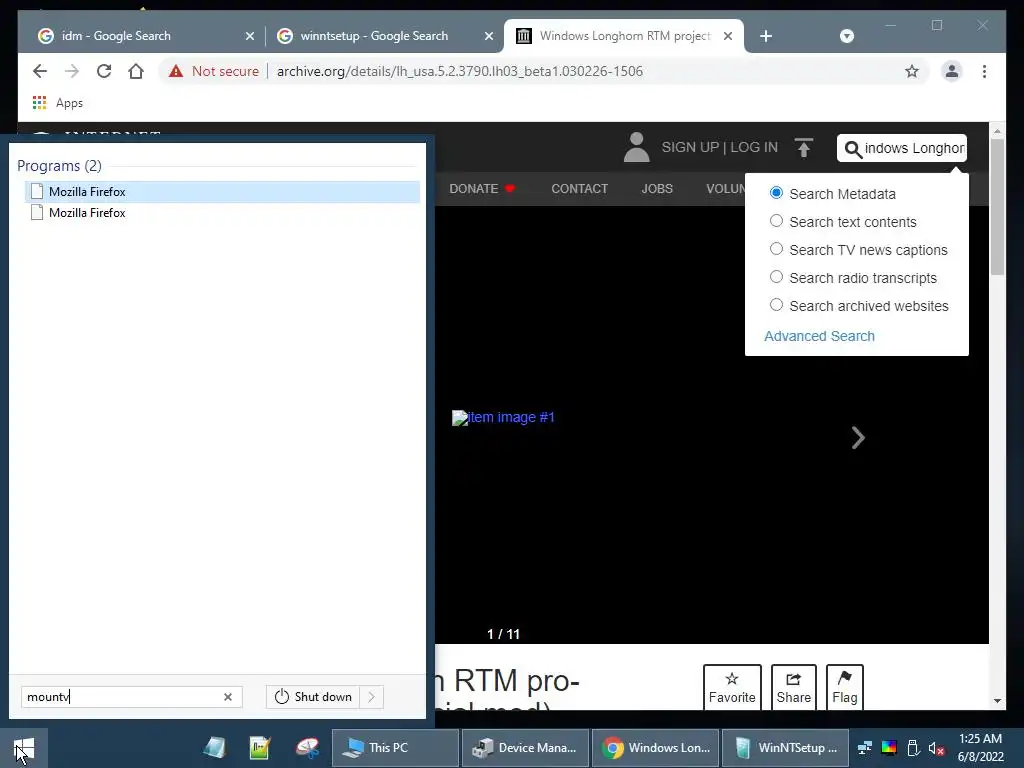
Task: Click the Windows Start button
Action: click(x=24, y=748)
